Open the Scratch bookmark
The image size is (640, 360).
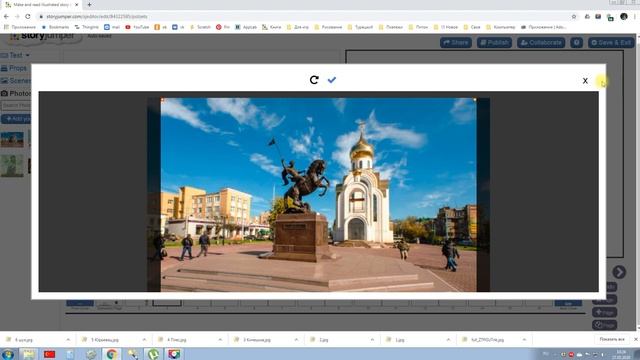click(200, 27)
